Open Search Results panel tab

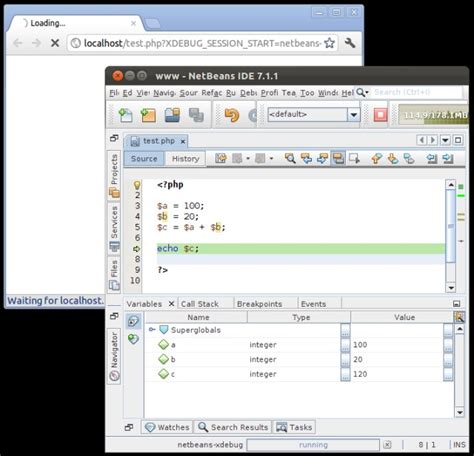(233, 427)
